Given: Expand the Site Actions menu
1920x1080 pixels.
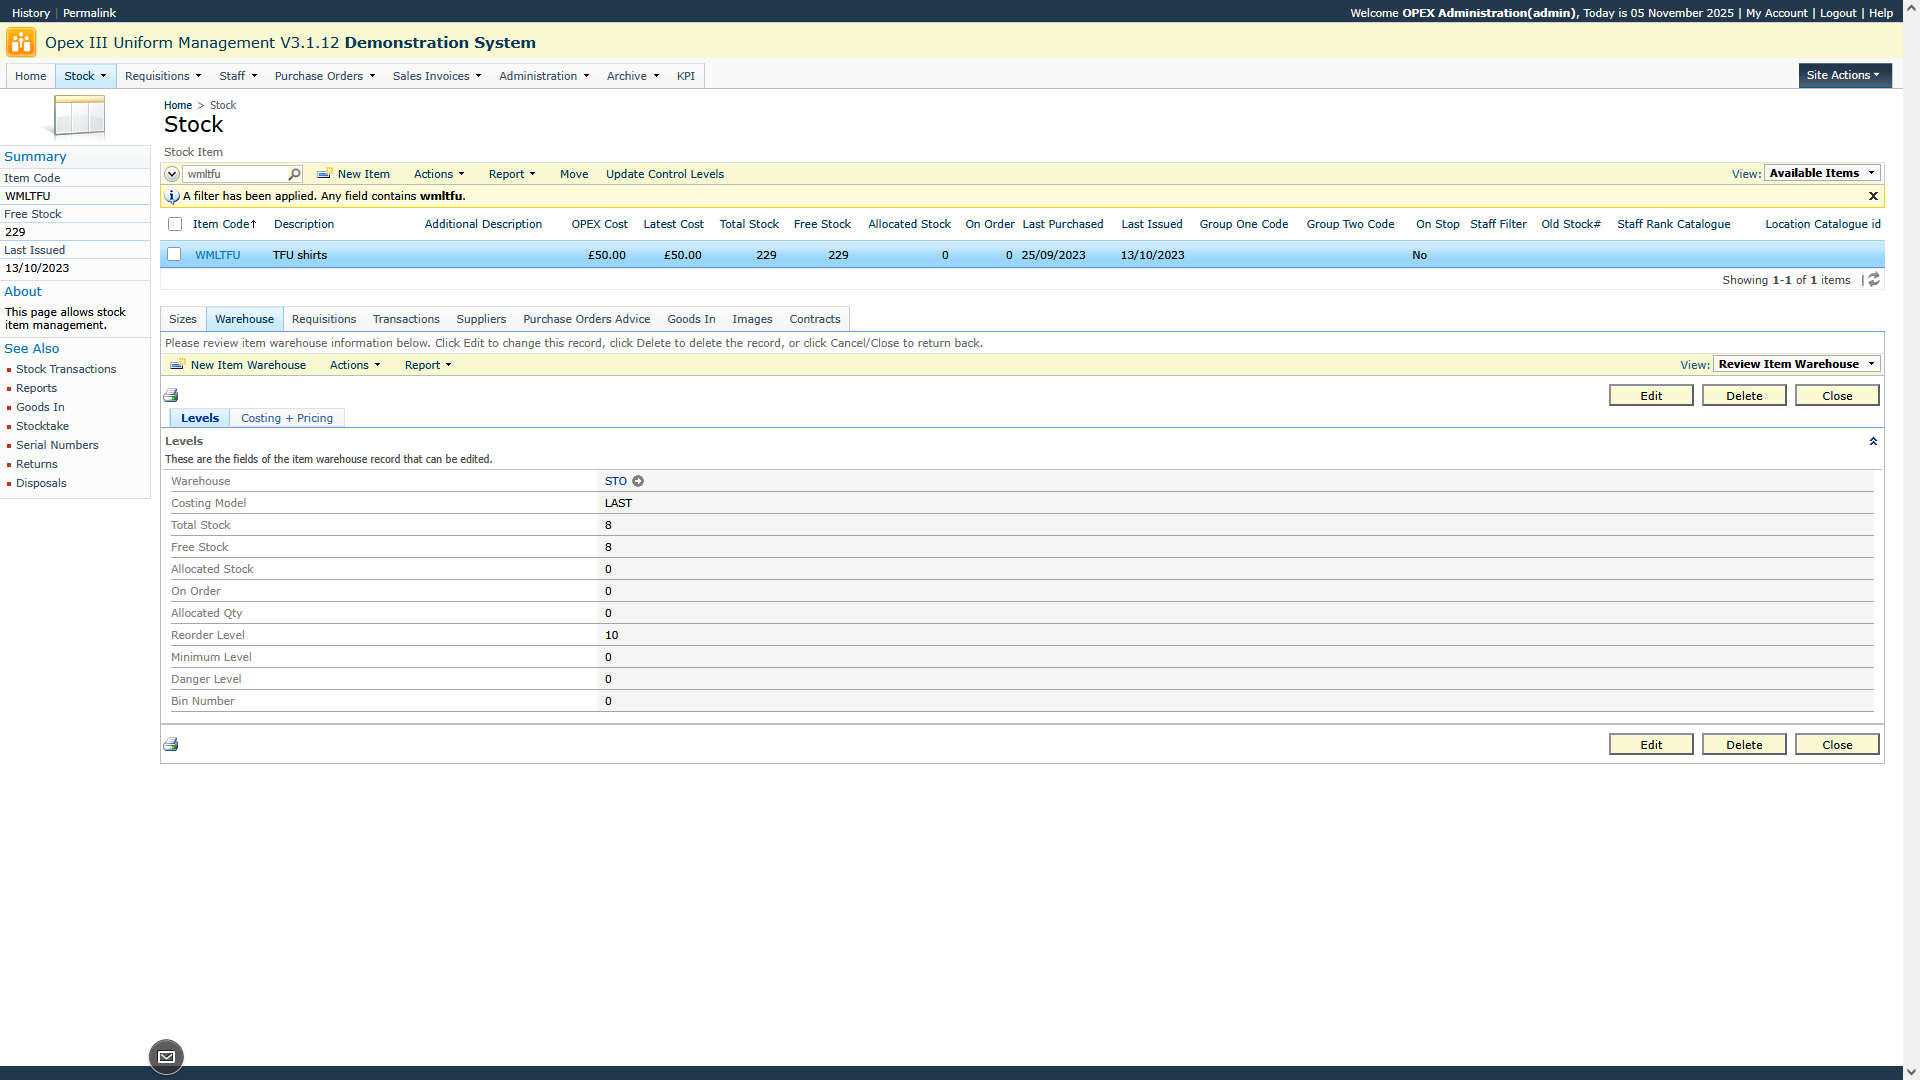Looking at the screenshot, I should (1843, 75).
